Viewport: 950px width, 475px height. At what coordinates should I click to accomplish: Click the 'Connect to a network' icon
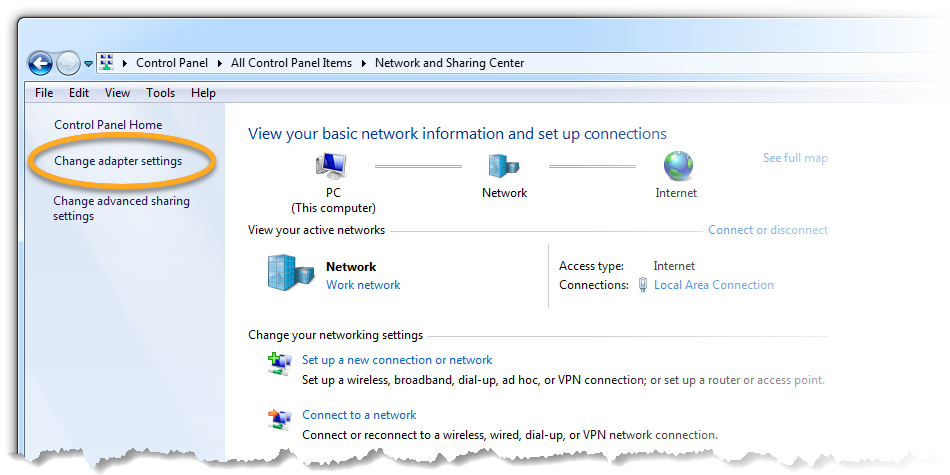(x=279, y=421)
